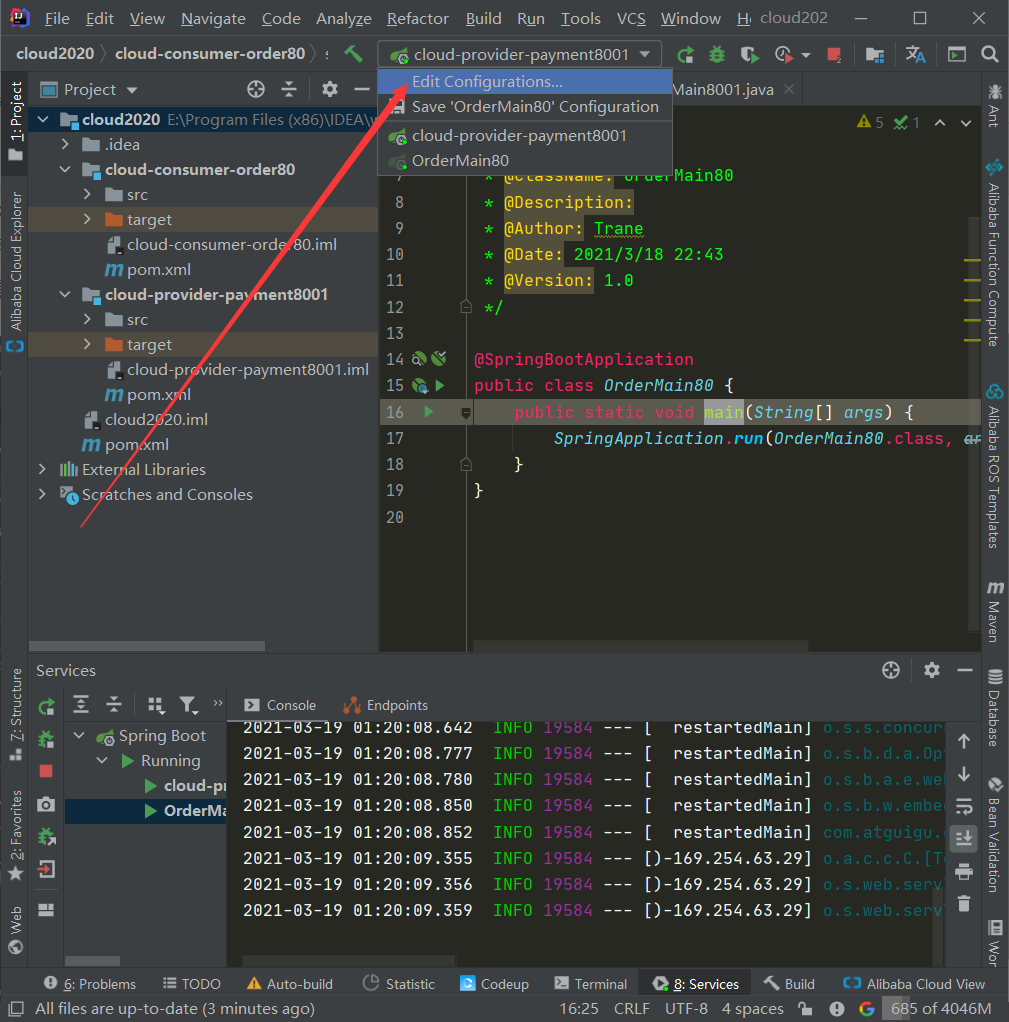Image resolution: width=1009 pixels, height=1022 pixels.
Task: Switch to the Endpoints tab
Action: tap(386, 705)
